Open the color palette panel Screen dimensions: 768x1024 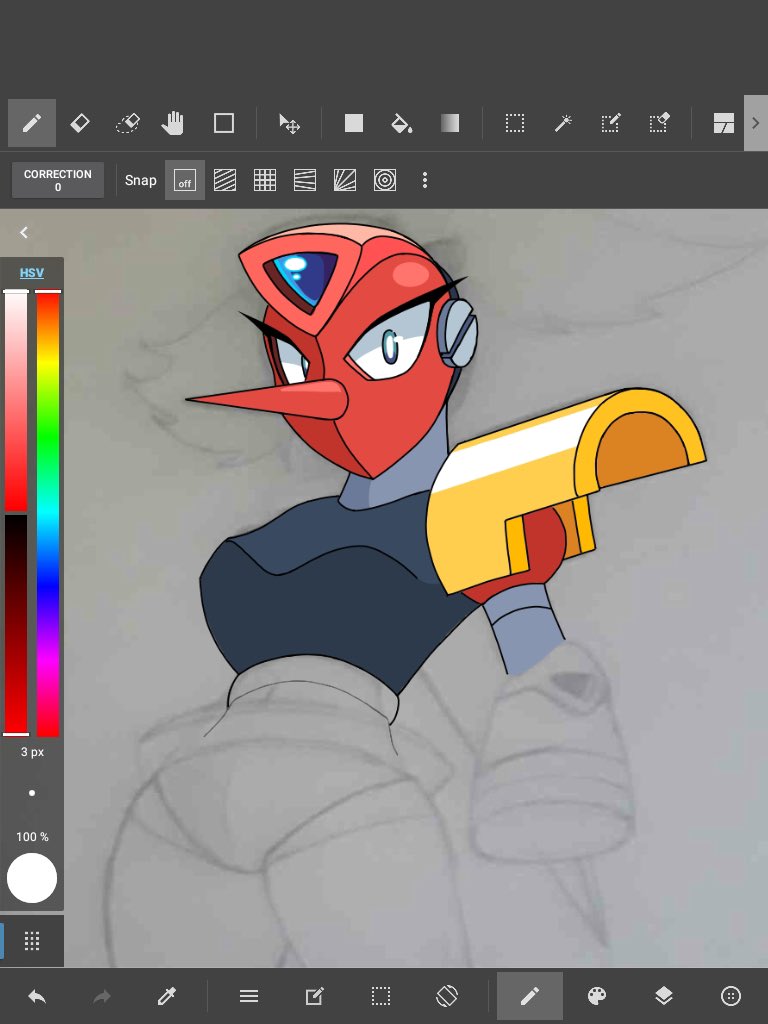click(597, 996)
